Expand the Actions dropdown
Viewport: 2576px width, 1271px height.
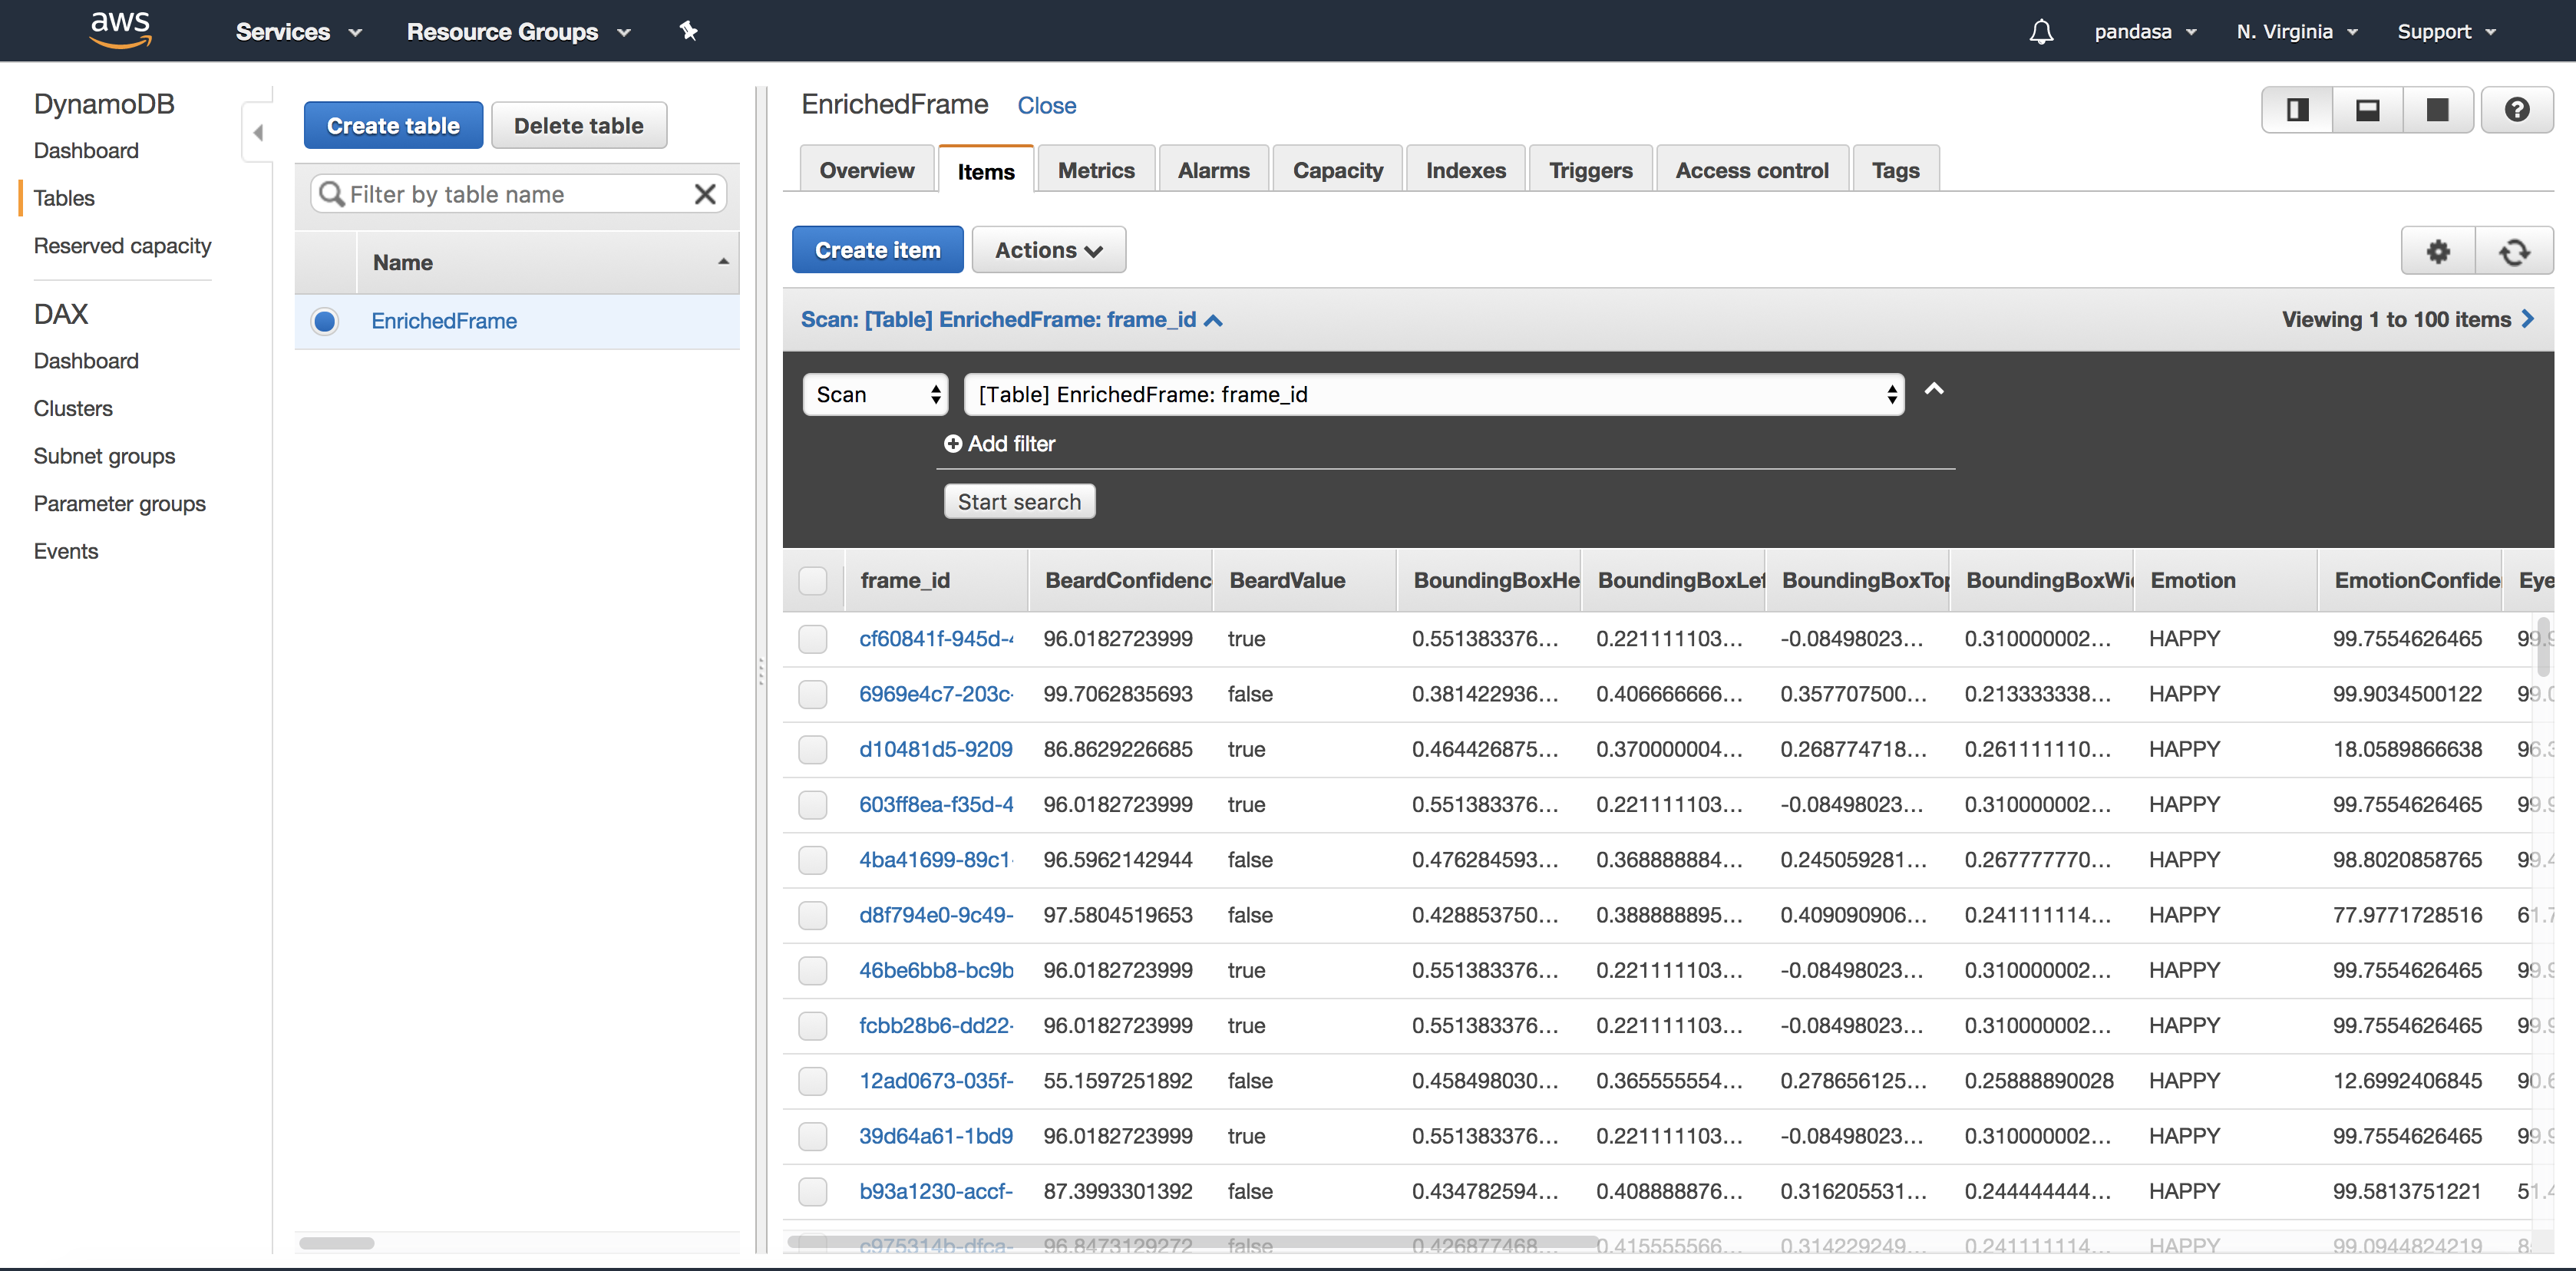click(1048, 250)
